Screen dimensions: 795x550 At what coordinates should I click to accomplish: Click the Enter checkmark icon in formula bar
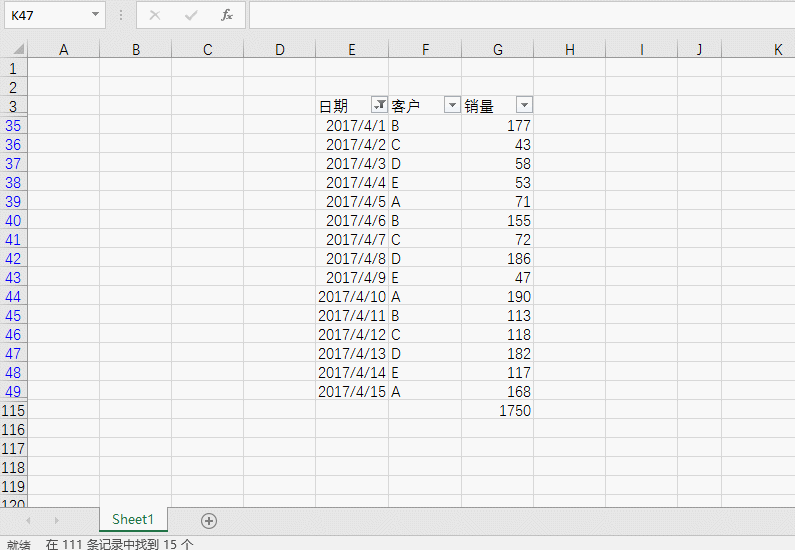(x=191, y=15)
